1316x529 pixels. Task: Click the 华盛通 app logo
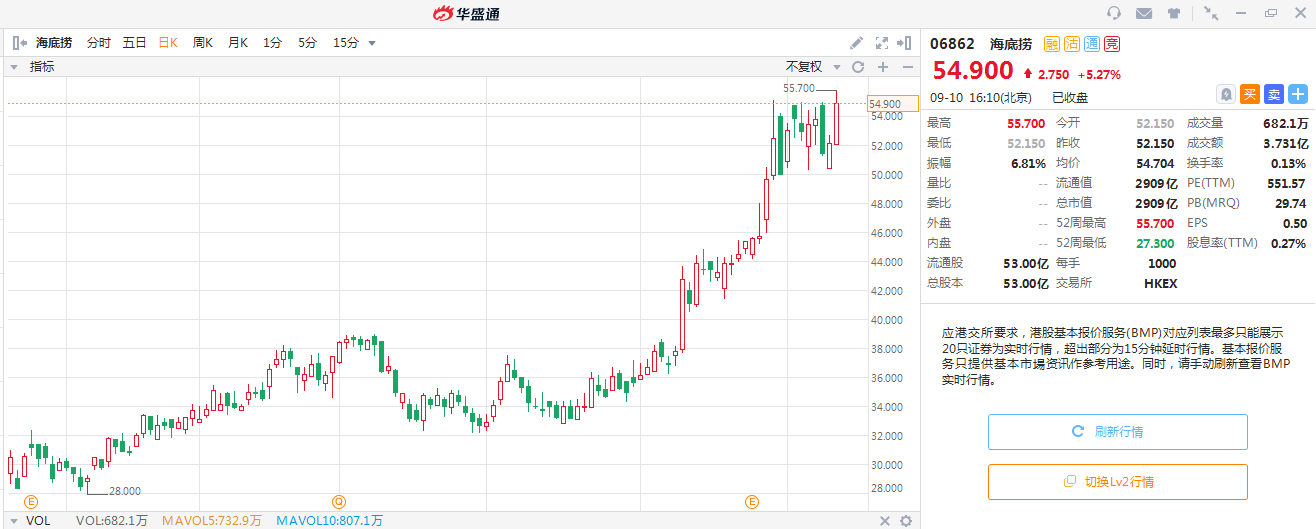[465, 13]
